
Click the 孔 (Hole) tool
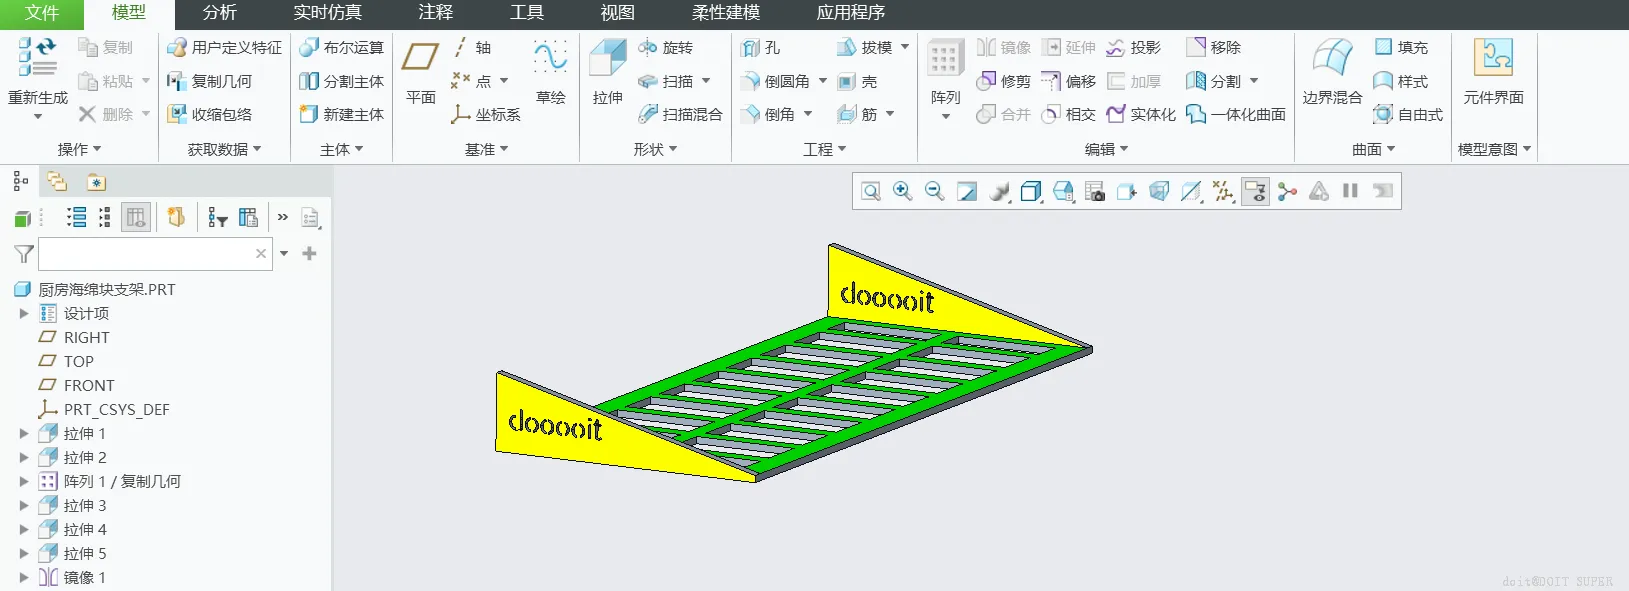(761, 47)
